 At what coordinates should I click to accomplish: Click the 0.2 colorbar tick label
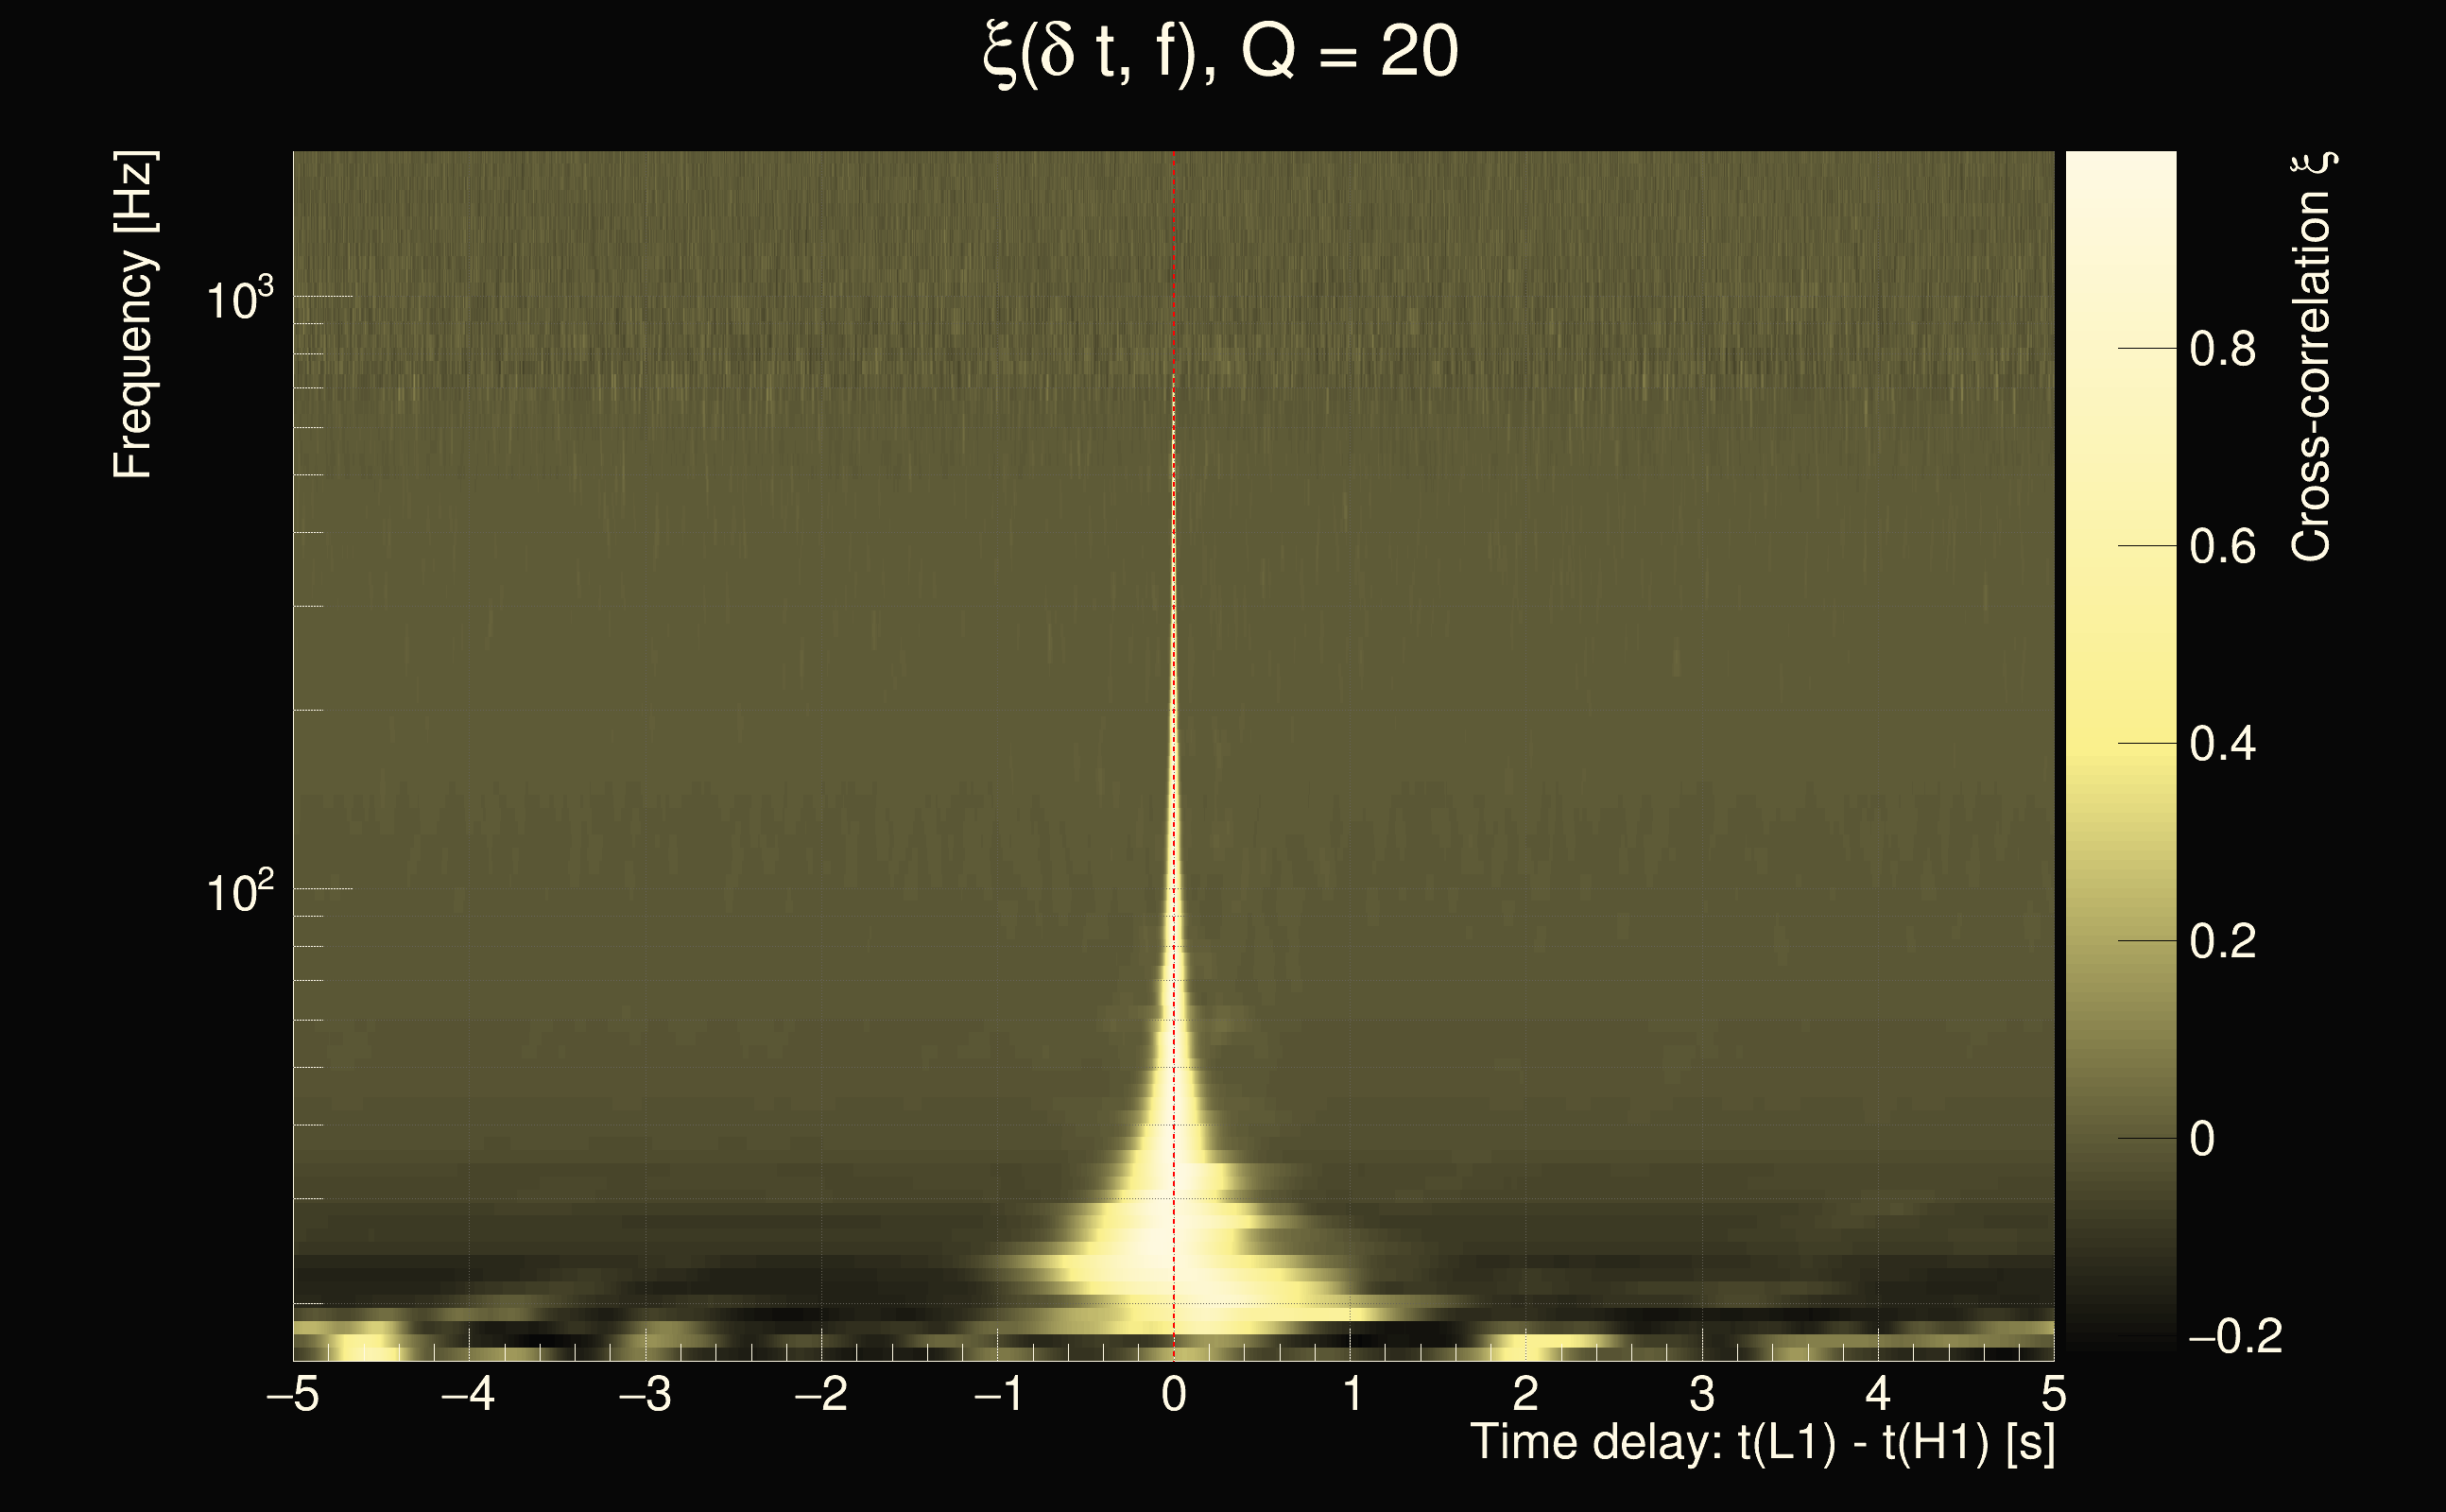point(2222,941)
